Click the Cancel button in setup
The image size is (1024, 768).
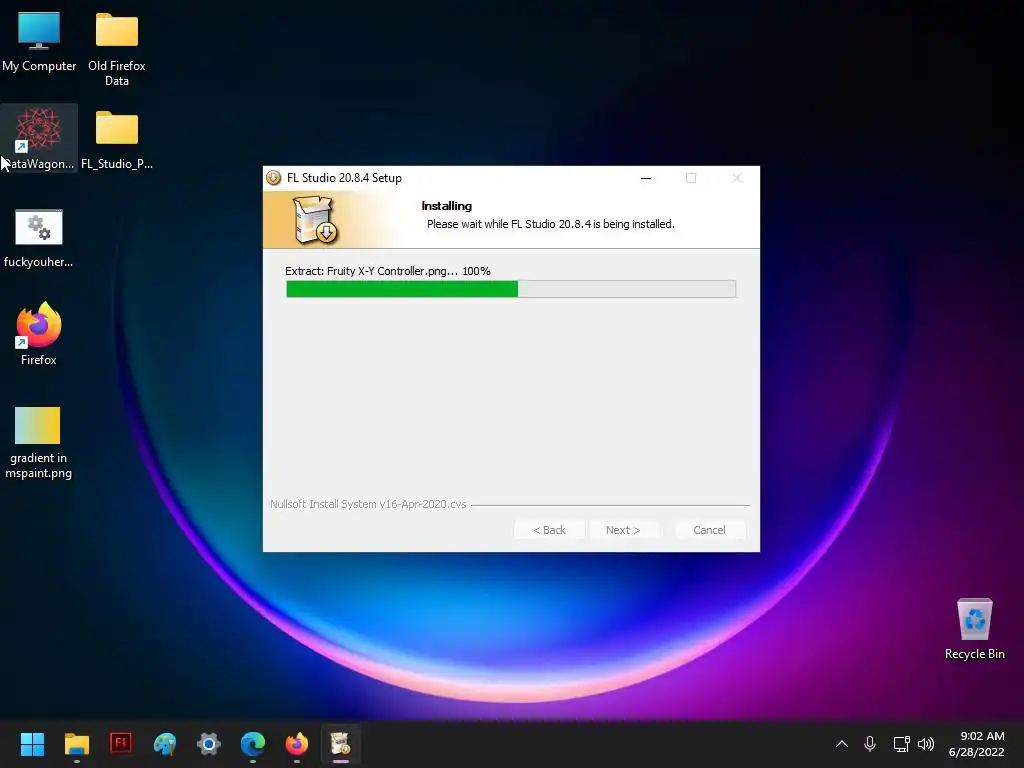[x=709, y=530]
